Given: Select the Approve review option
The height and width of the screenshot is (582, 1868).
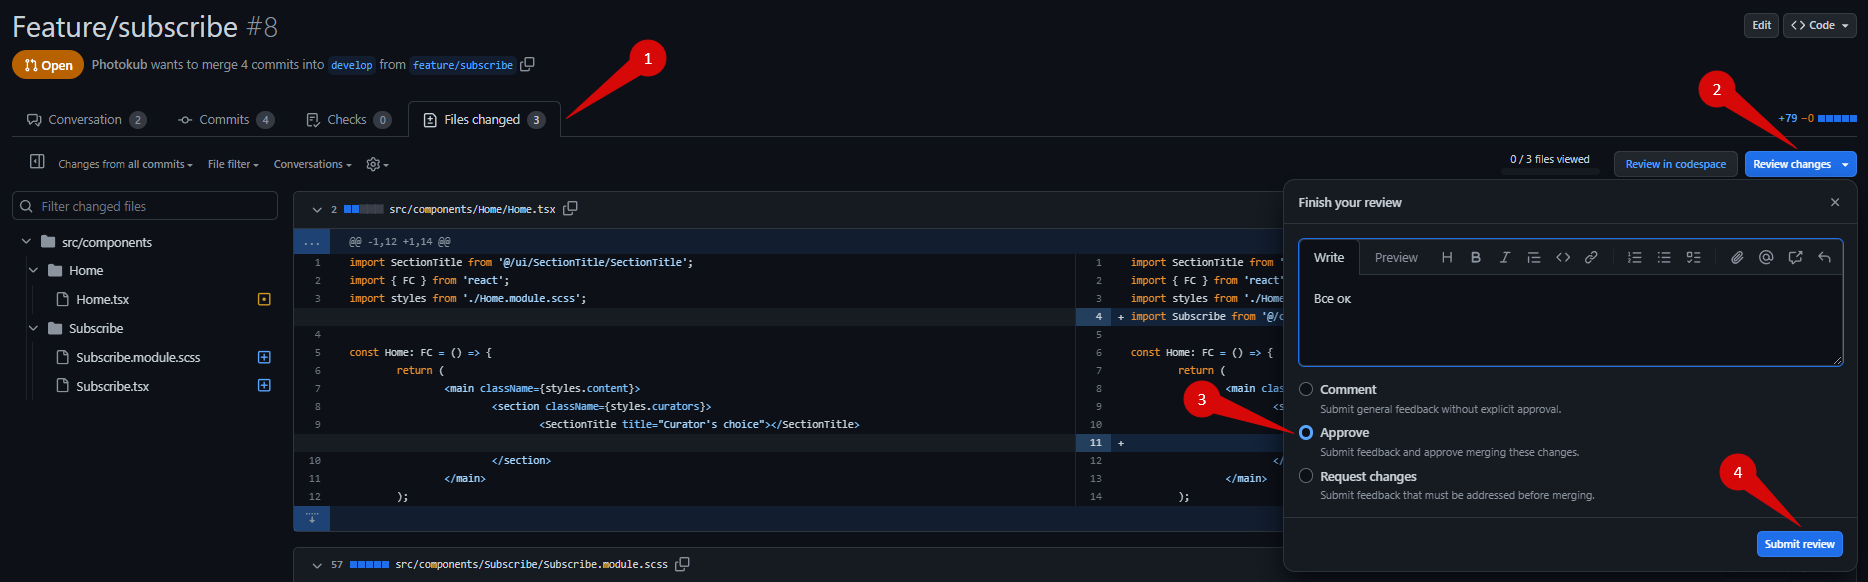Looking at the screenshot, I should pyautogui.click(x=1306, y=433).
